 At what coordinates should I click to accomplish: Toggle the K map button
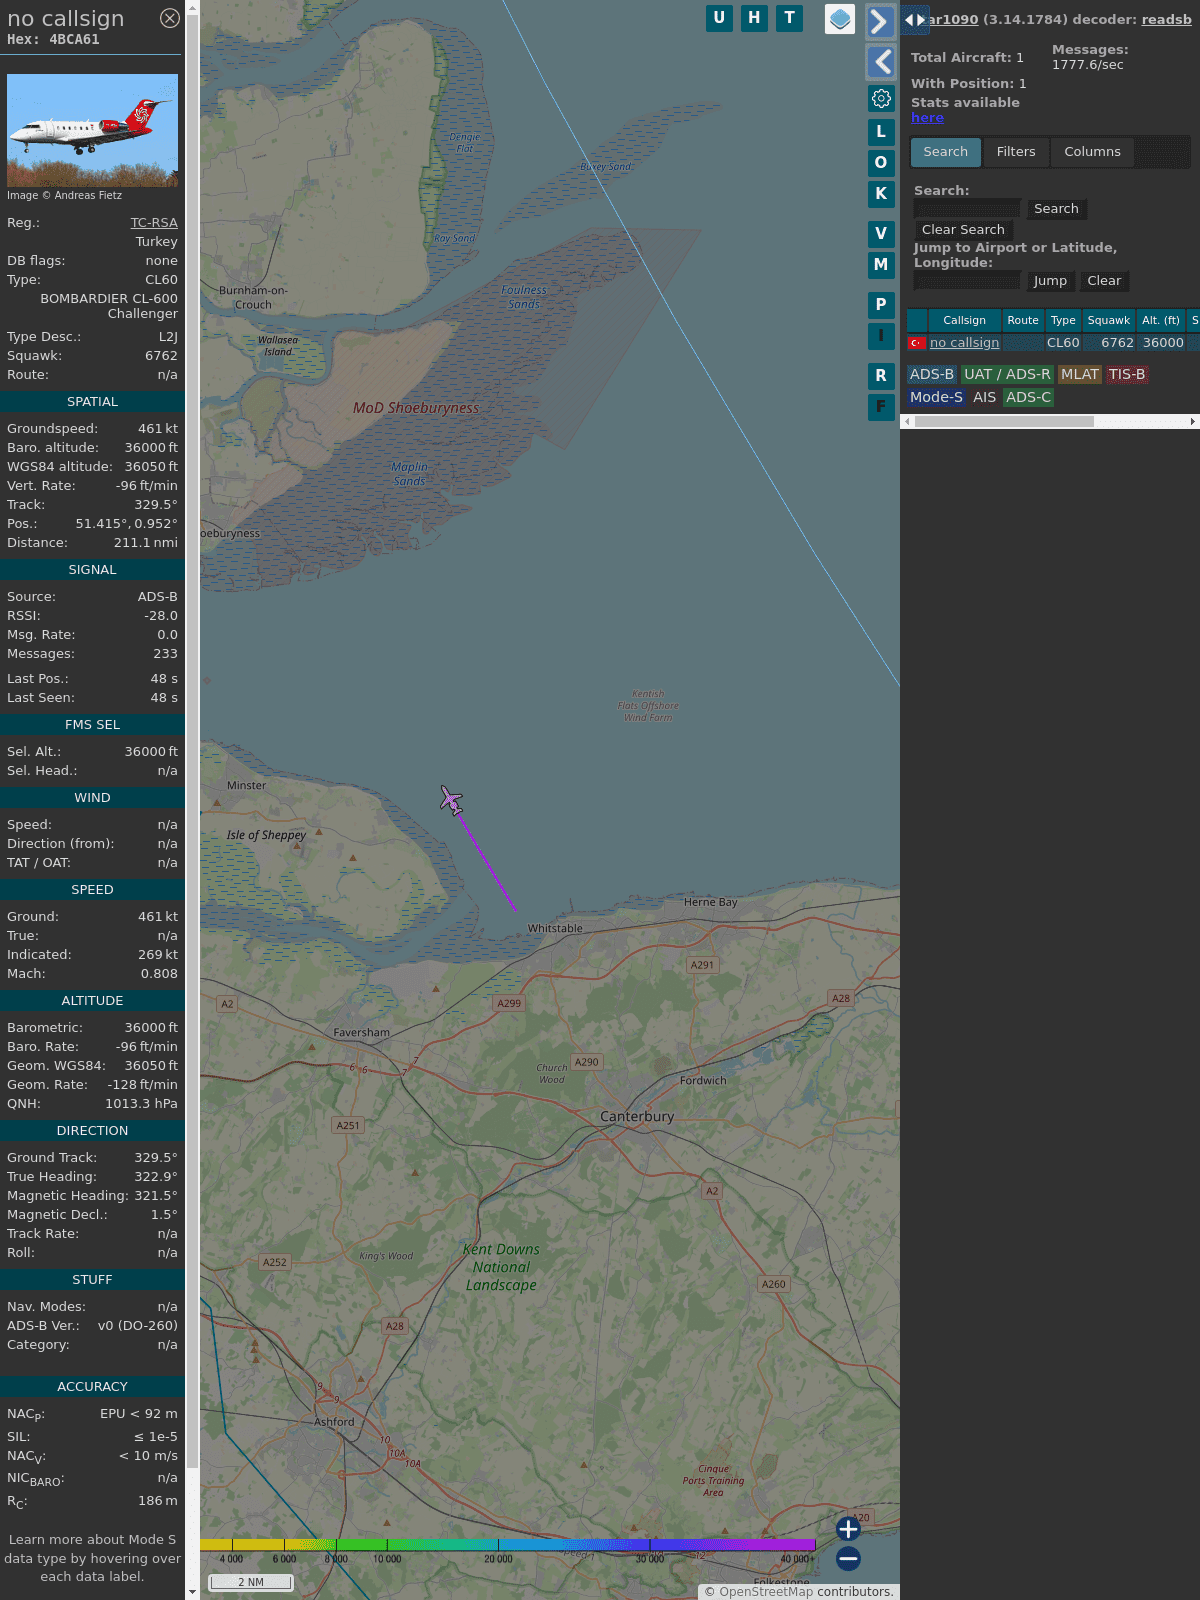click(x=881, y=194)
